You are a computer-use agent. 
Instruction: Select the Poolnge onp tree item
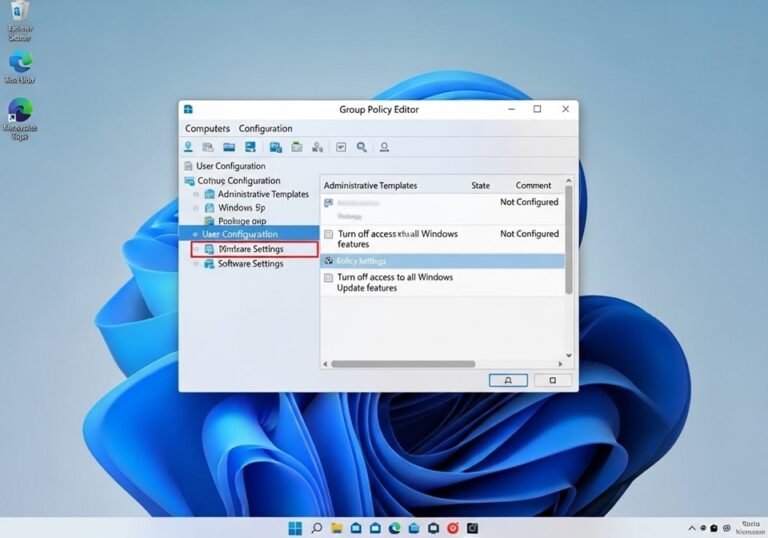coord(242,221)
